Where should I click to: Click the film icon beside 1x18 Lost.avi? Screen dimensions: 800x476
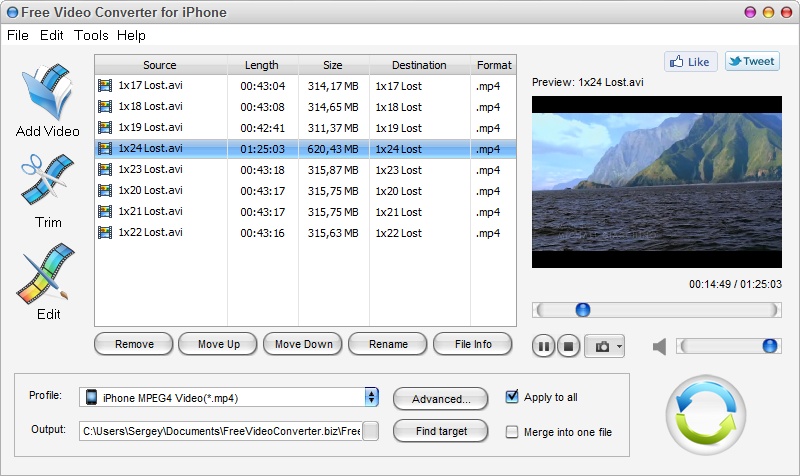pos(105,107)
